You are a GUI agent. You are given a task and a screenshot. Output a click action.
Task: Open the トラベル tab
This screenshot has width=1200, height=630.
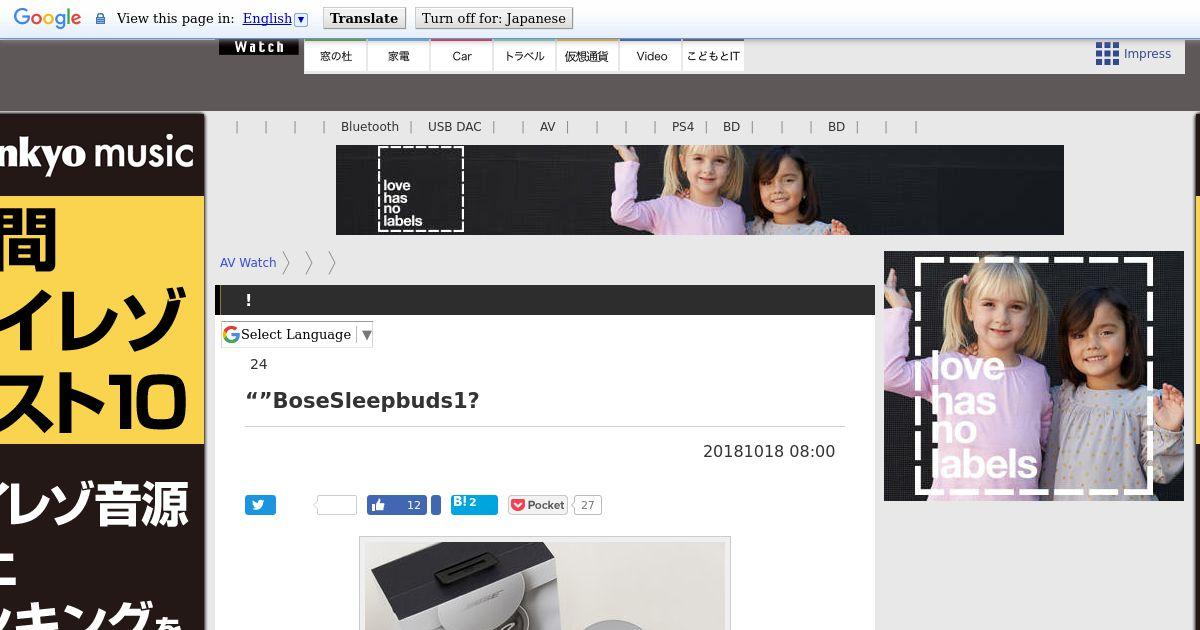(x=524, y=56)
